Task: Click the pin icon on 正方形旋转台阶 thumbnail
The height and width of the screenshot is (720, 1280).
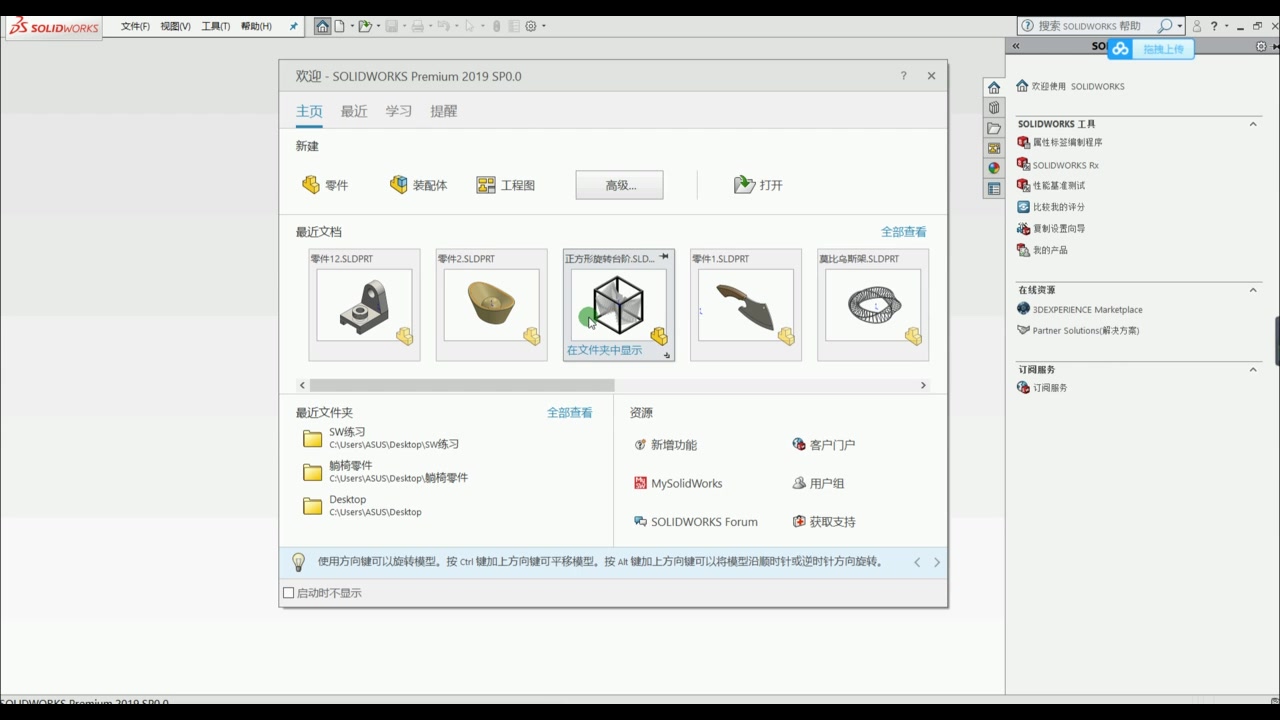Action: tap(664, 257)
